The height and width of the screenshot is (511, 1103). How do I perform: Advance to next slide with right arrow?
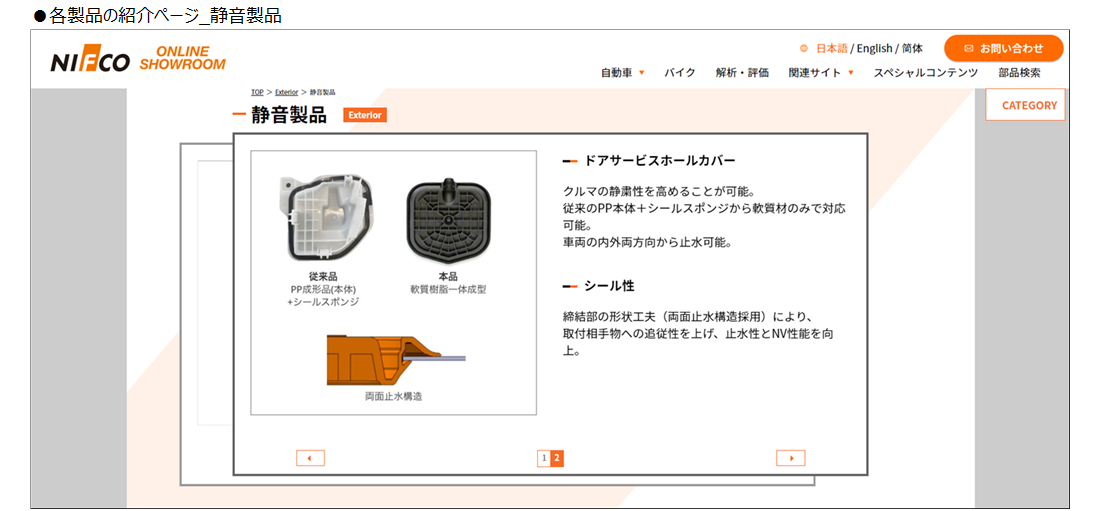click(x=791, y=458)
